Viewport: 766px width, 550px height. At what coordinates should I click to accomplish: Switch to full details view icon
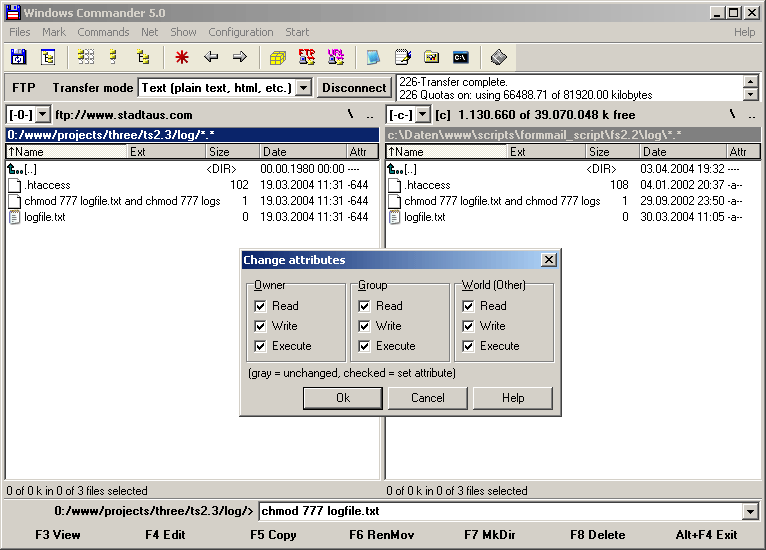113,57
